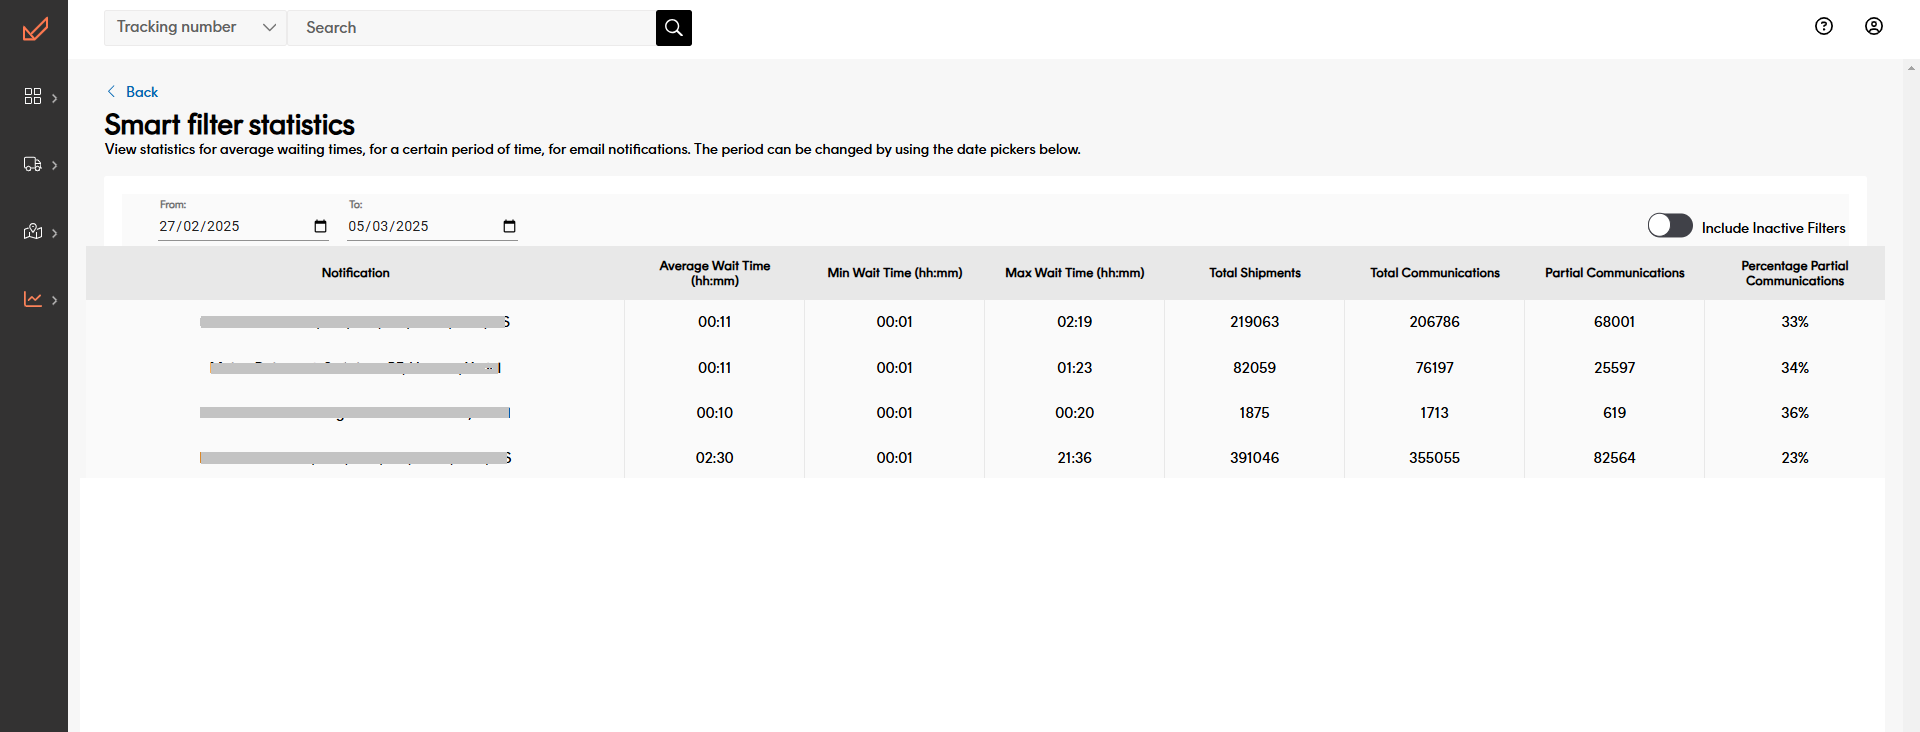Image resolution: width=1920 pixels, height=732 pixels.
Task: Open the help question mark icon
Action: (1823, 27)
